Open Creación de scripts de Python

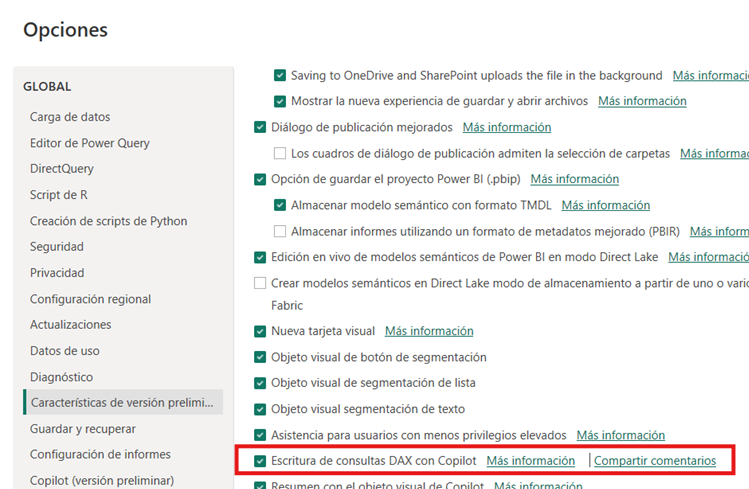108,221
